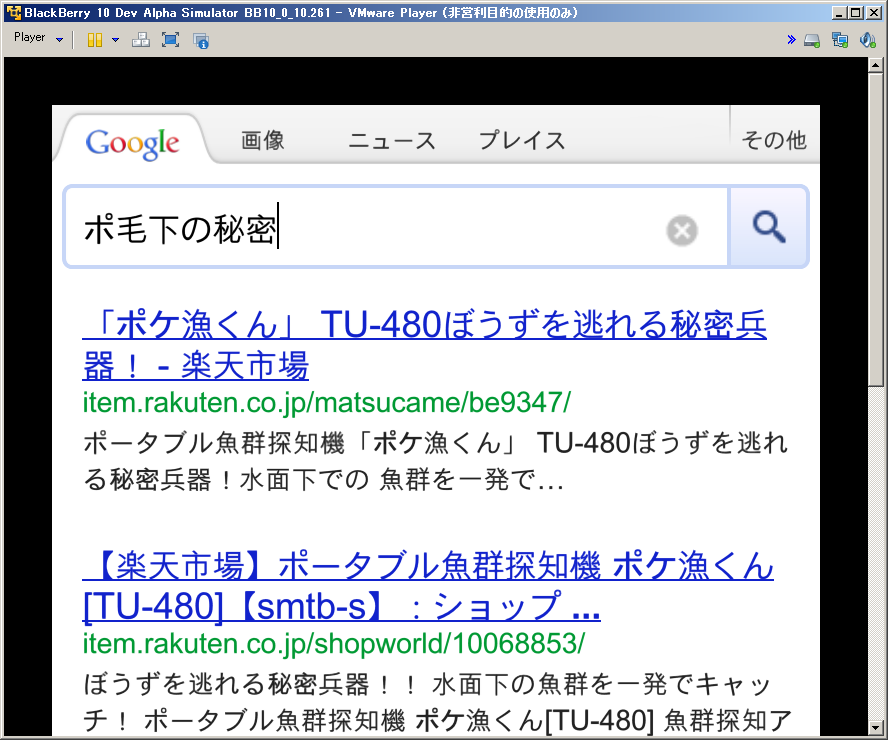
Task: Open the 【楽天市場】ポータブル魚群探知機 result link
Action: click(428, 586)
